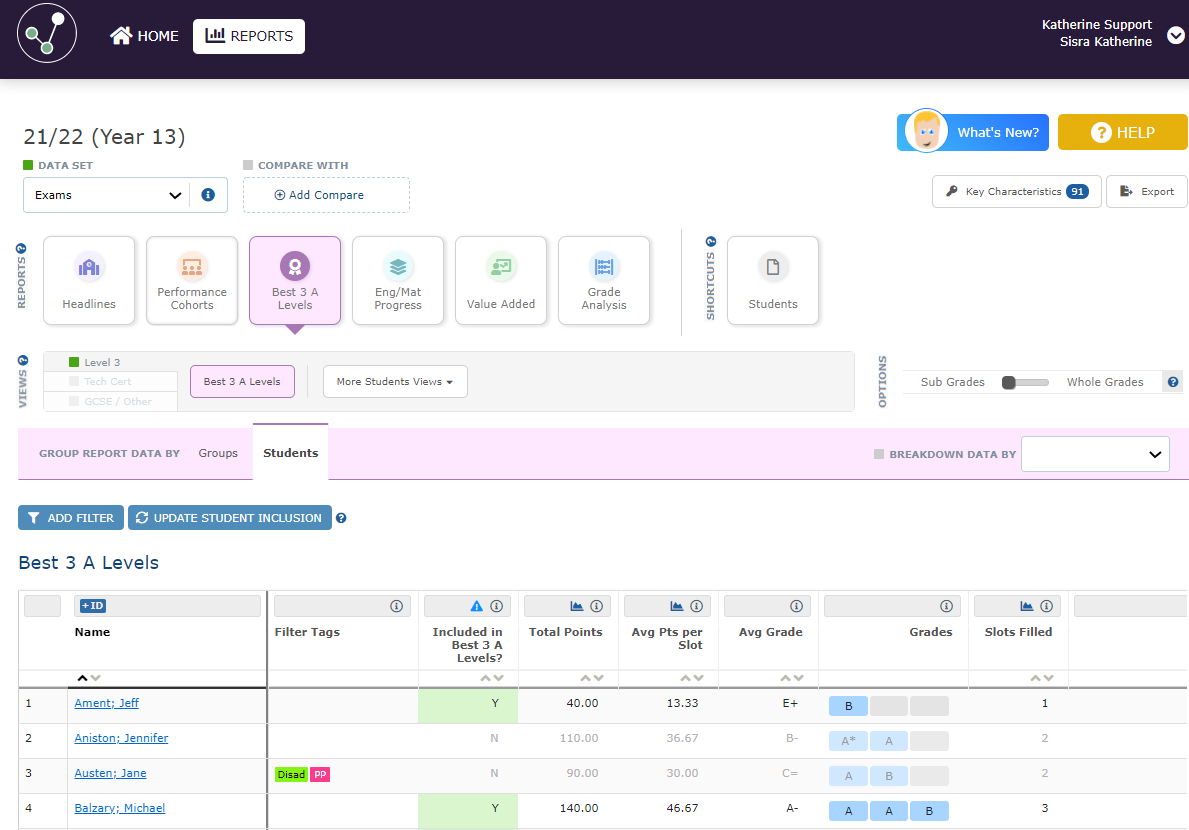Click the data set info icon
Screen dimensions: 1189x830
tap(208, 195)
